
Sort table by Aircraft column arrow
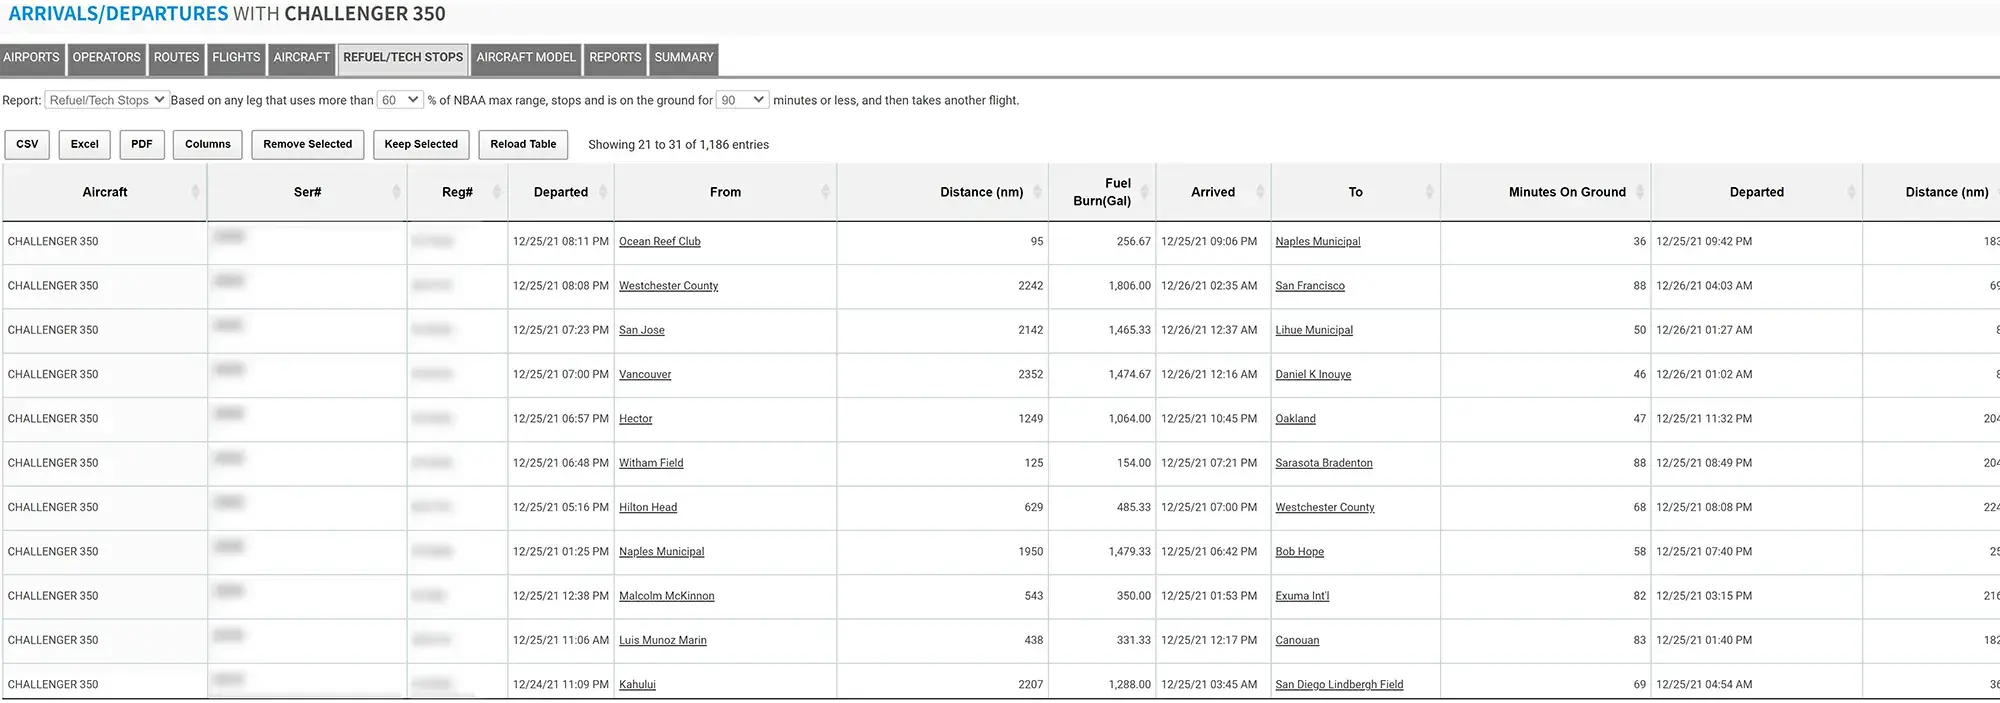tap(195, 192)
